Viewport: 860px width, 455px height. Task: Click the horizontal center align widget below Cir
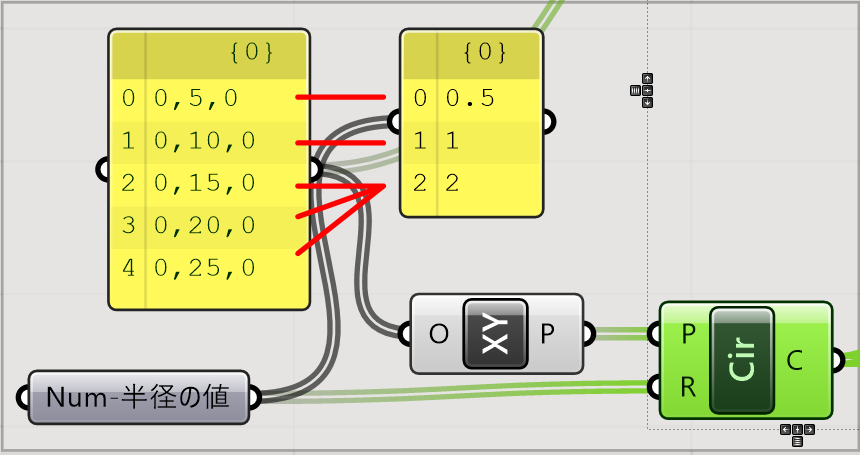[797, 429]
